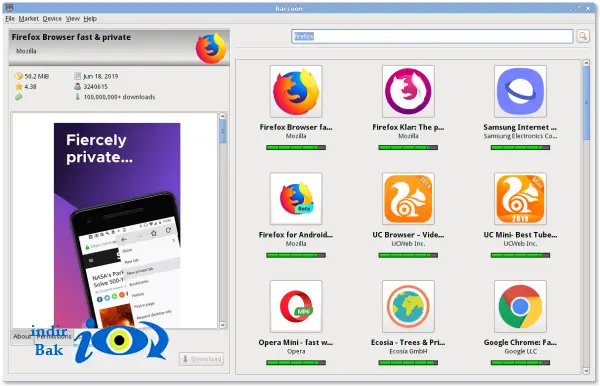Select the UC Mini app icon
This screenshot has width=600, height=386.
pos(520,199)
